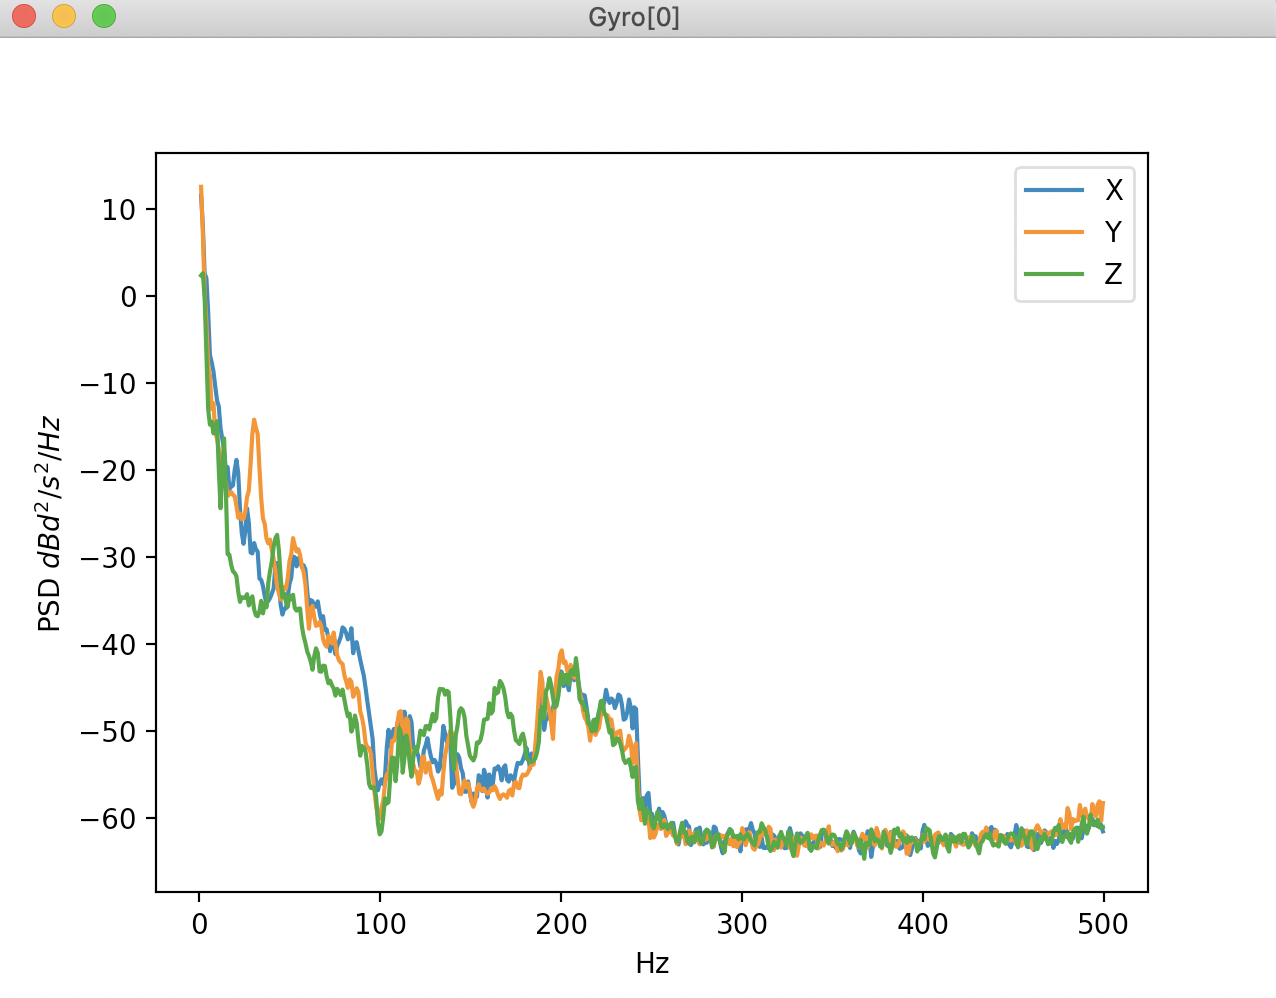Click the −40 tick label on y-axis
Image resolution: width=1276 pixels, height=998 pixels.
coord(110,645)
